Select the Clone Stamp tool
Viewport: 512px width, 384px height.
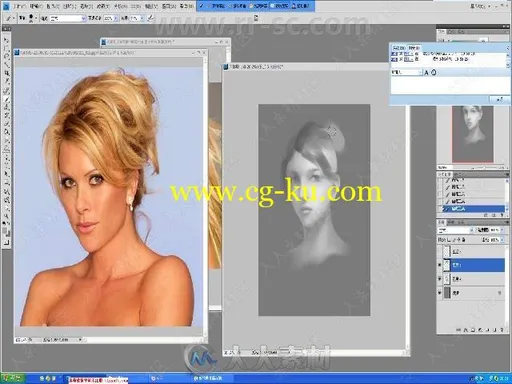pos(6,107)
